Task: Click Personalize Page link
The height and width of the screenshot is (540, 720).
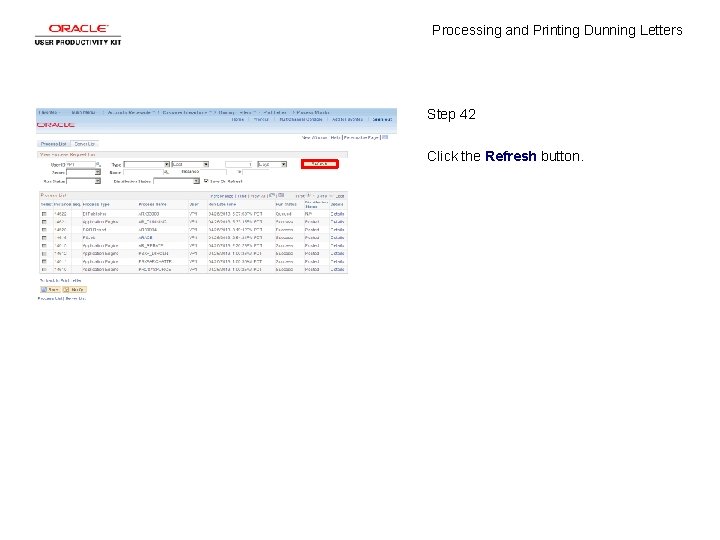Action: 361,137
